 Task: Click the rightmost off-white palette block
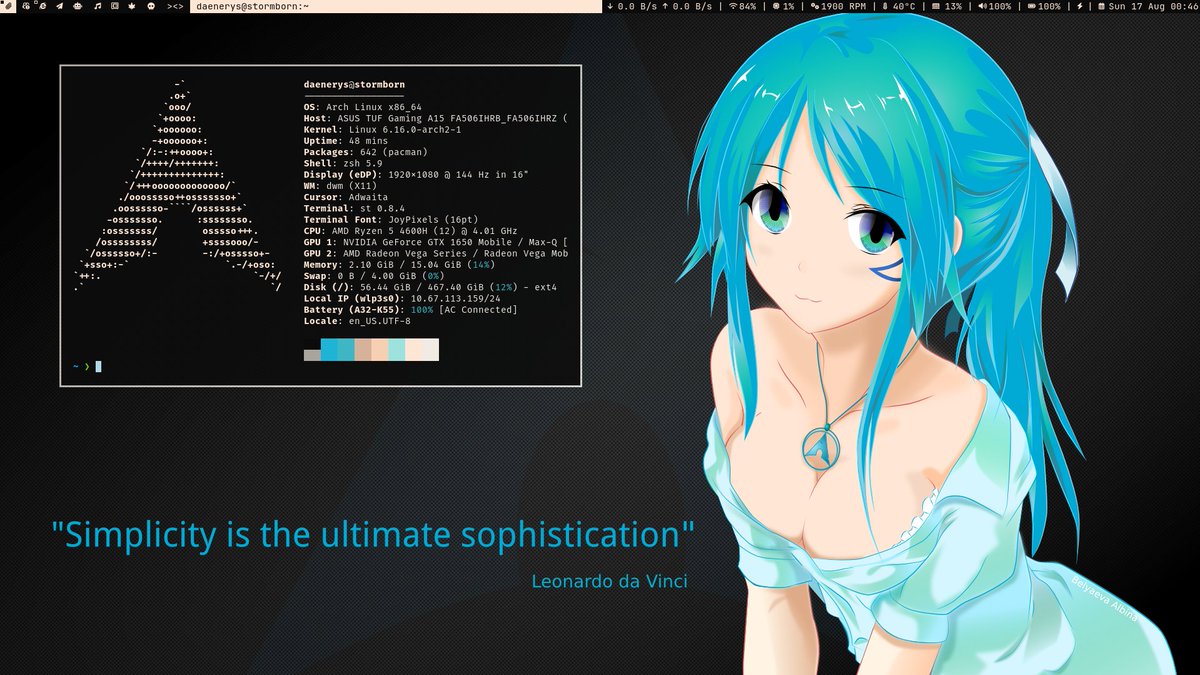tap(431, 349)
